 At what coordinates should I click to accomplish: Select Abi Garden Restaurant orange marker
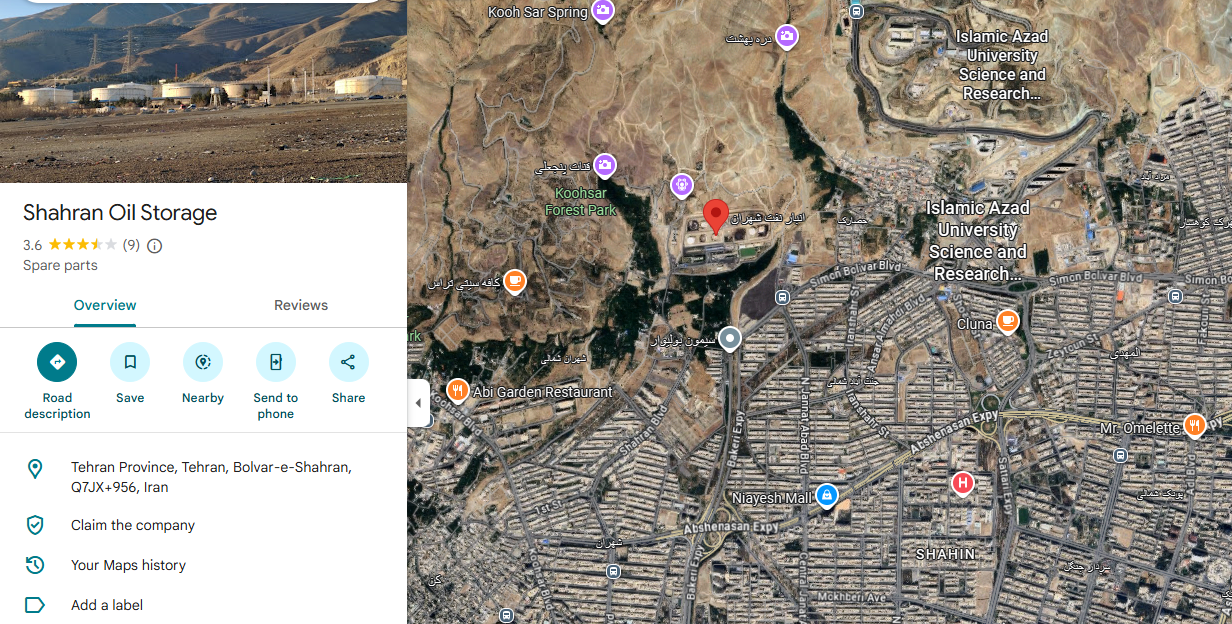(458, 390)
